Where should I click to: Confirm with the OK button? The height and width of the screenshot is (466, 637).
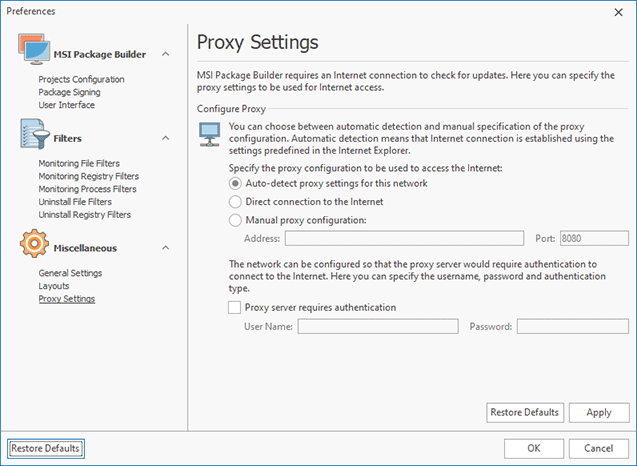pos(534,449)
